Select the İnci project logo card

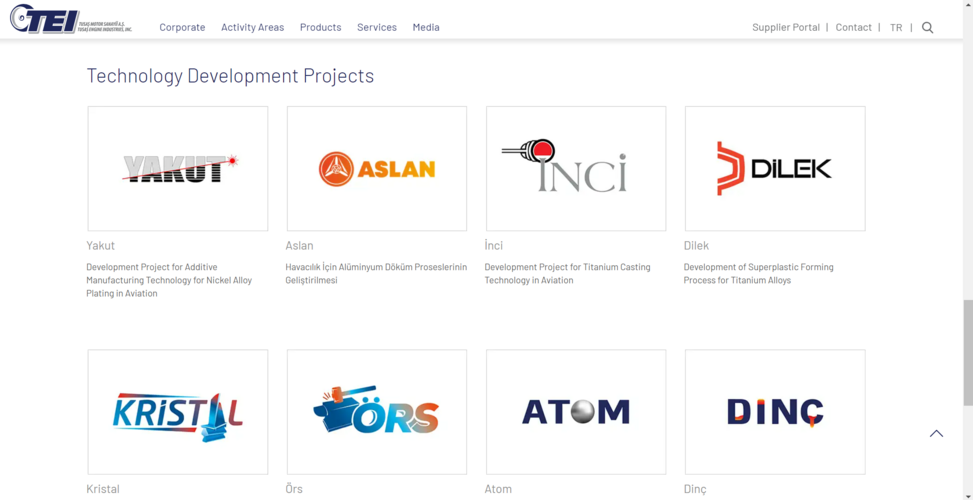coord(576,169)
